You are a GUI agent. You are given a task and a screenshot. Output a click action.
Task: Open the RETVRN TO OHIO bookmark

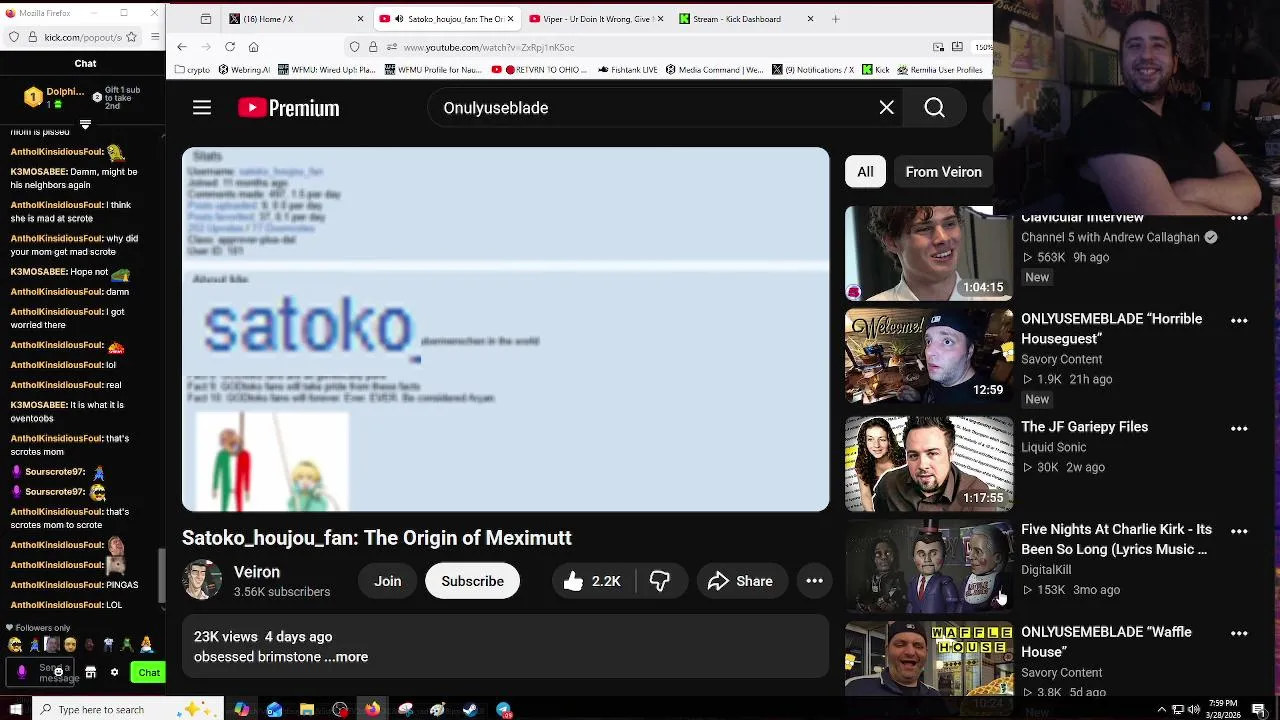tap(539, 70)
